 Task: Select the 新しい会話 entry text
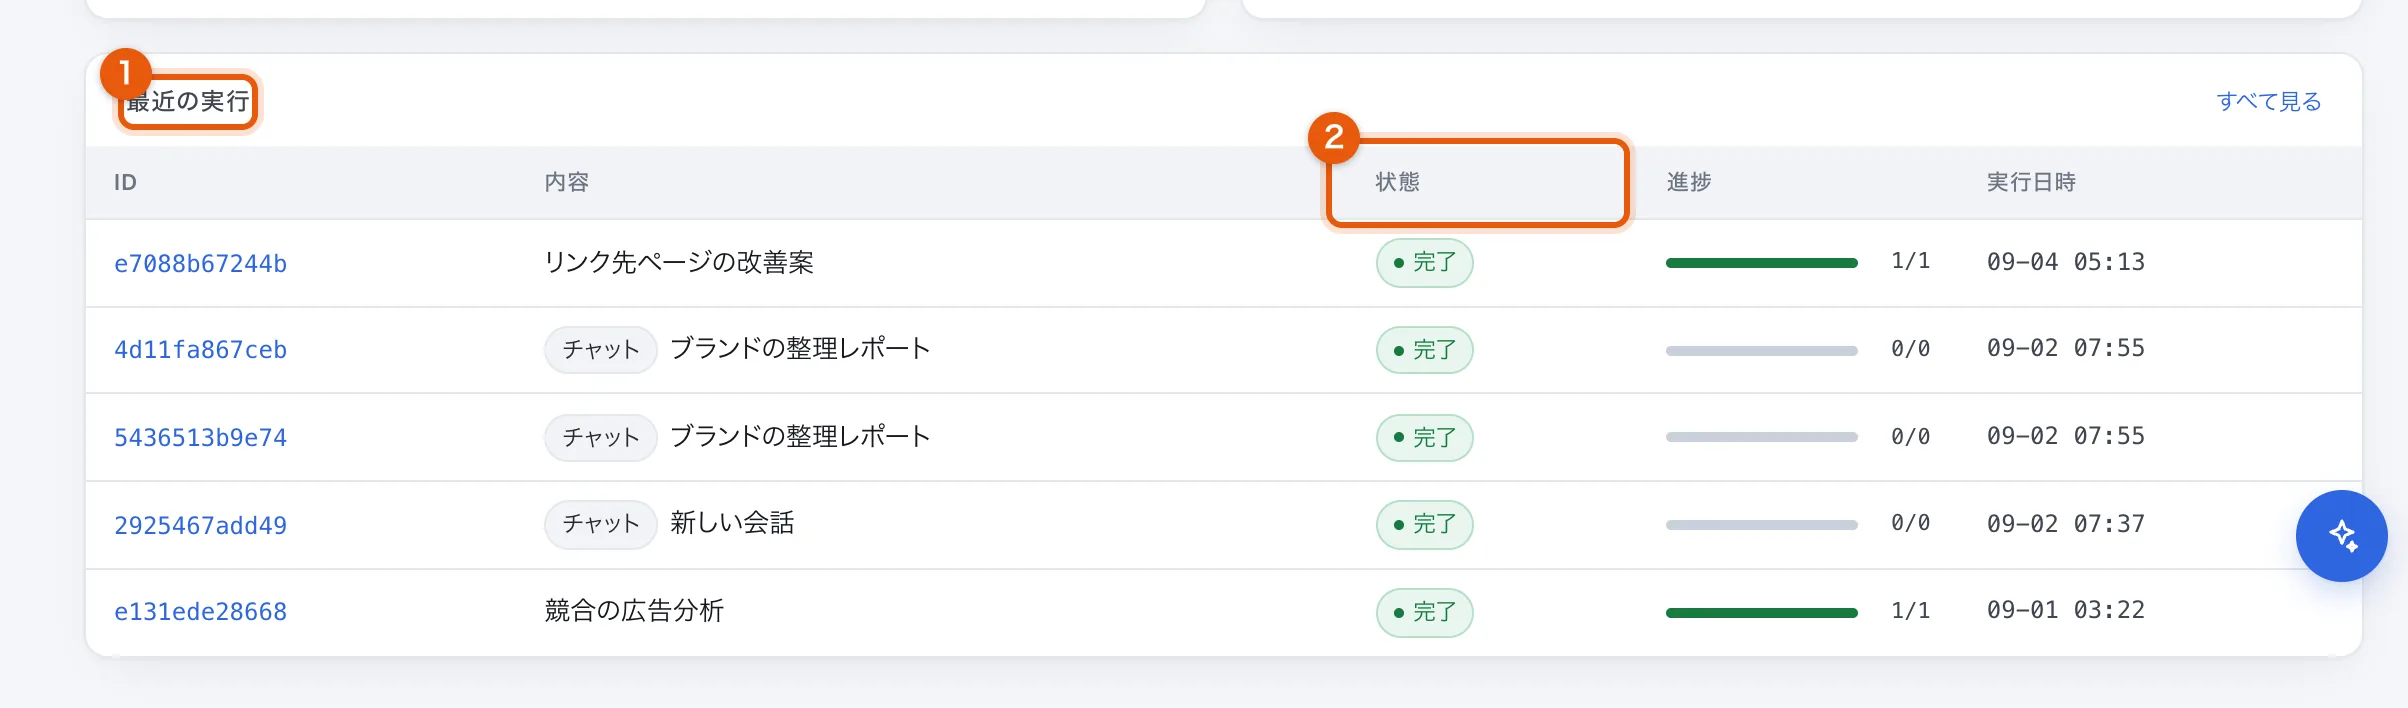click(x=732, y=523)
